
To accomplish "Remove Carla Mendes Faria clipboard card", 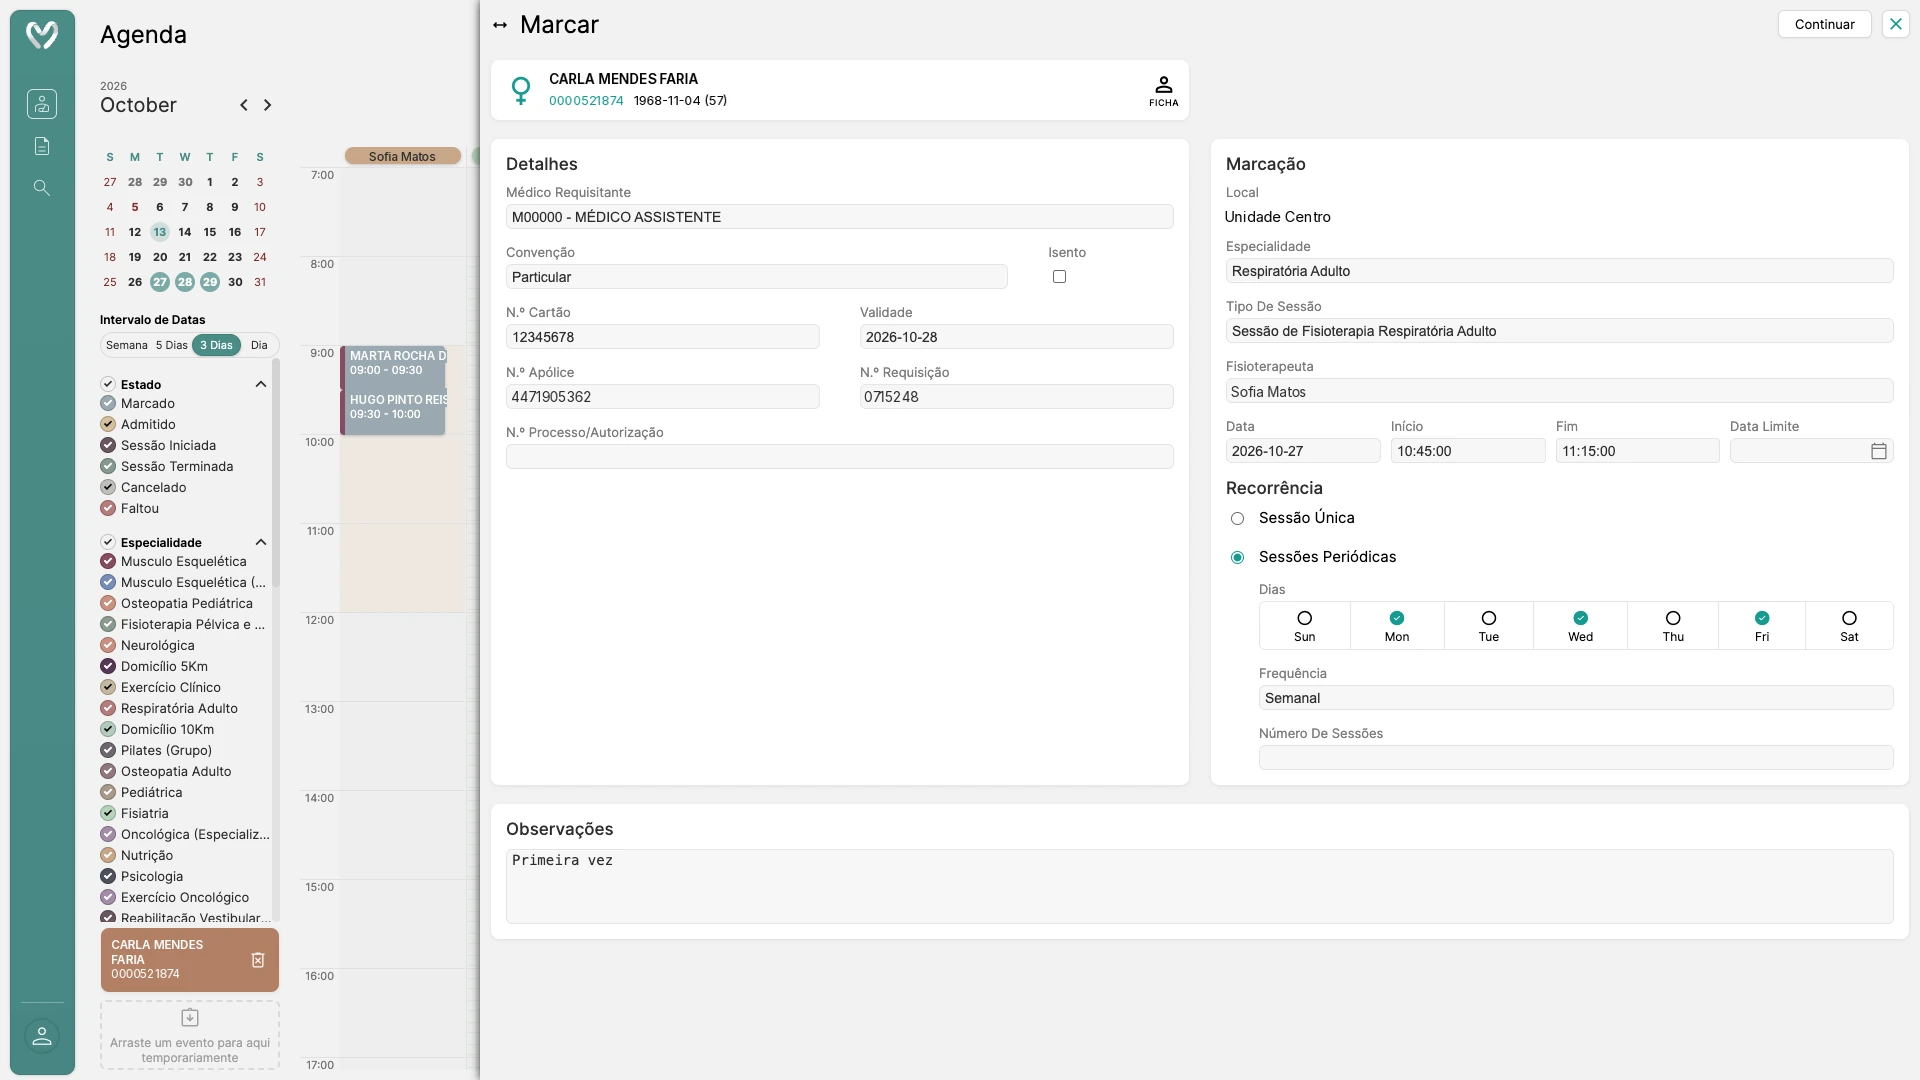I will pos(258,960).
